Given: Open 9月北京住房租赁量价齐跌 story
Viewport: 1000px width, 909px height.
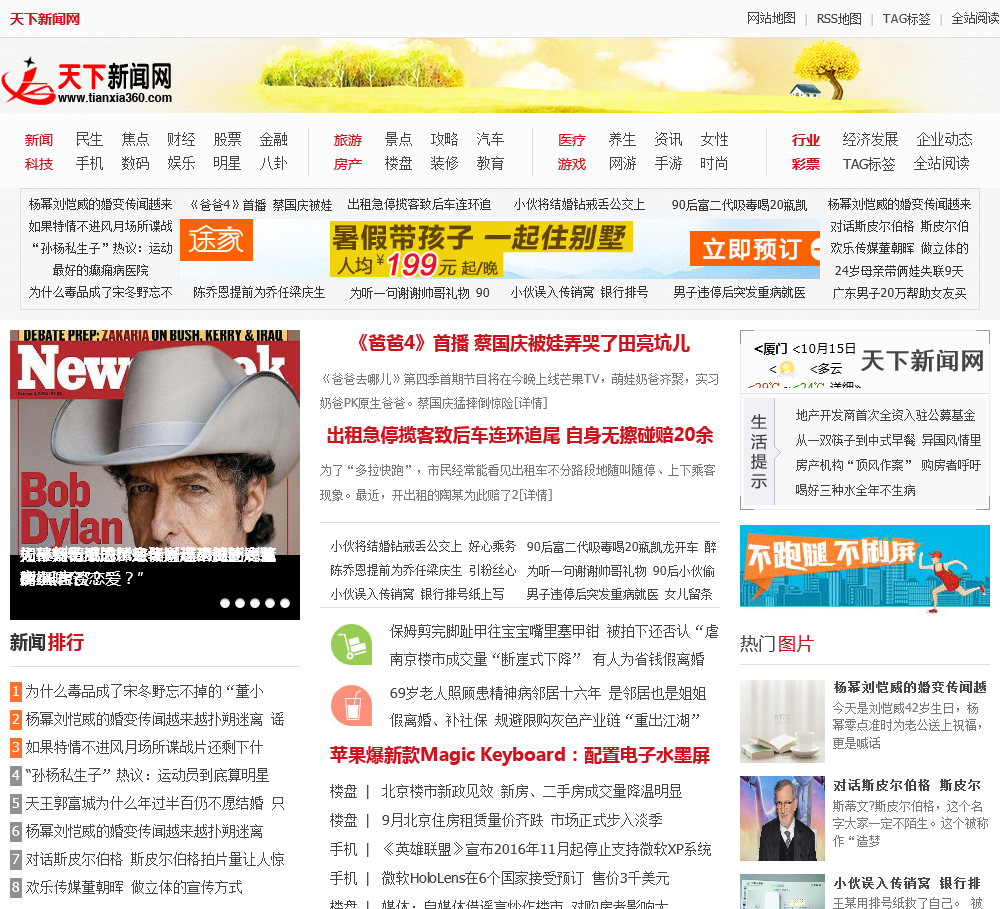Looking at the screenshot, I should (522, 820).
